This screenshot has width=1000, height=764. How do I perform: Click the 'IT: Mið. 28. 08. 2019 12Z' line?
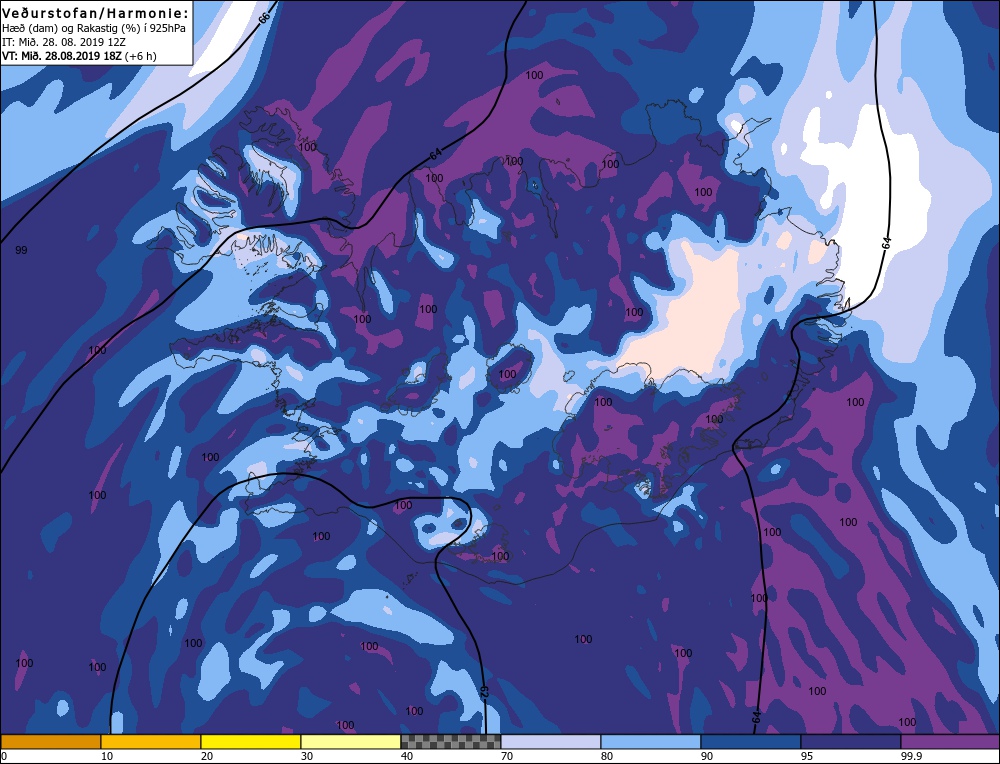tap(64, 42)
